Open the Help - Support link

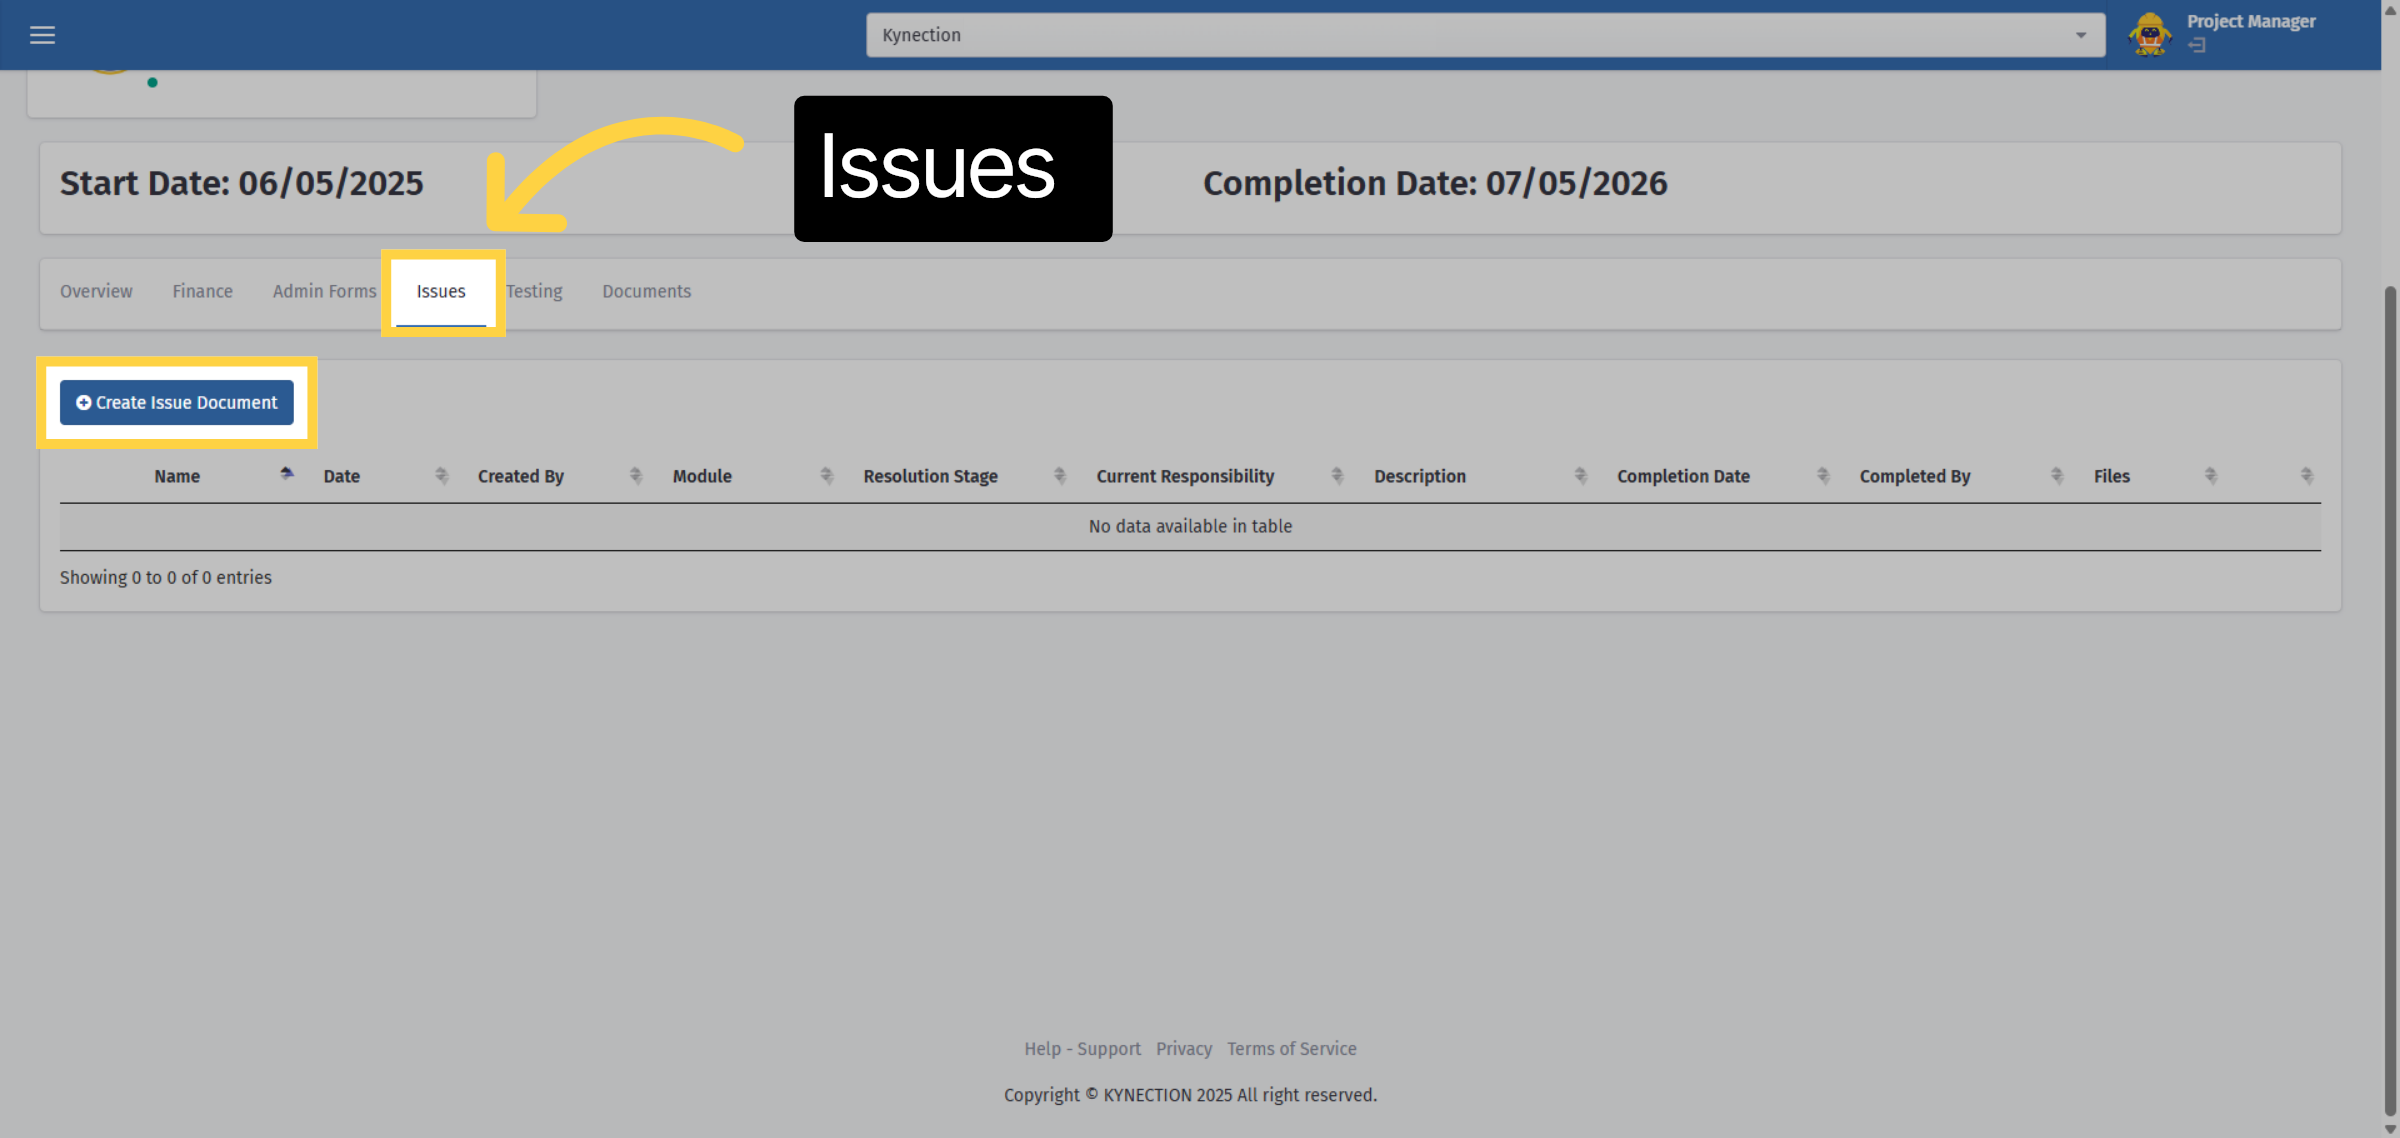pyautogui.click(x=1082, y=1048)
